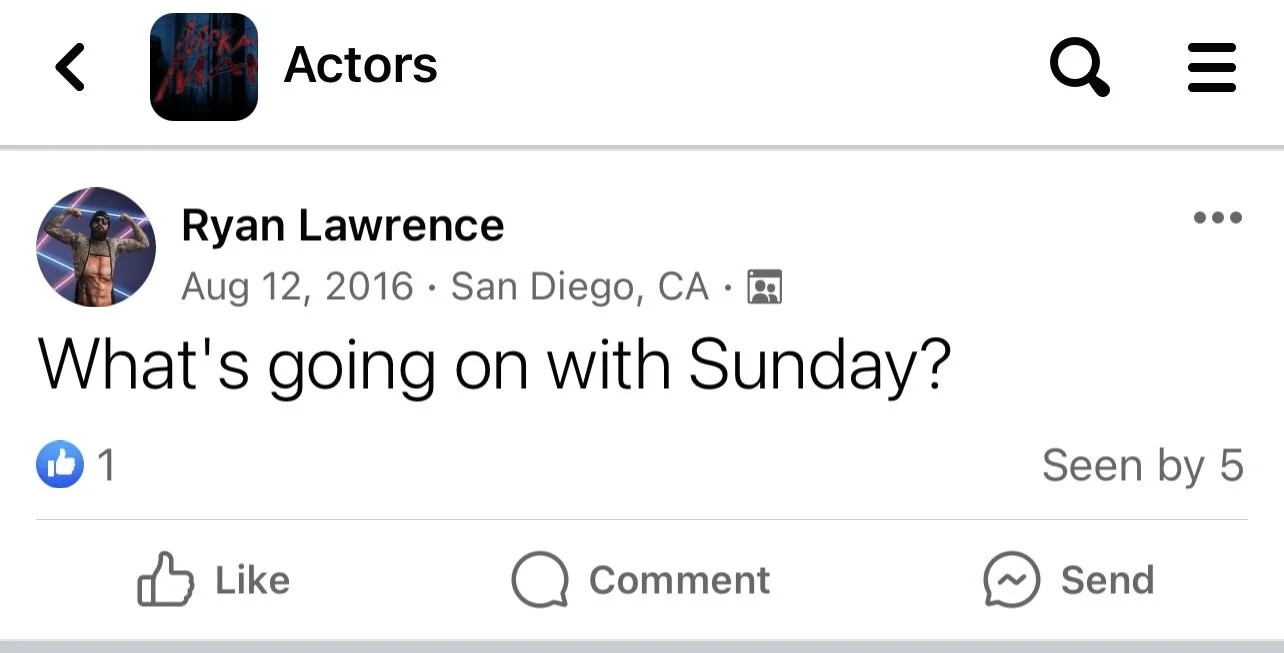Tap the speech bubble Comment icon
1284x653 pixels.
click(x=540, y=580)
